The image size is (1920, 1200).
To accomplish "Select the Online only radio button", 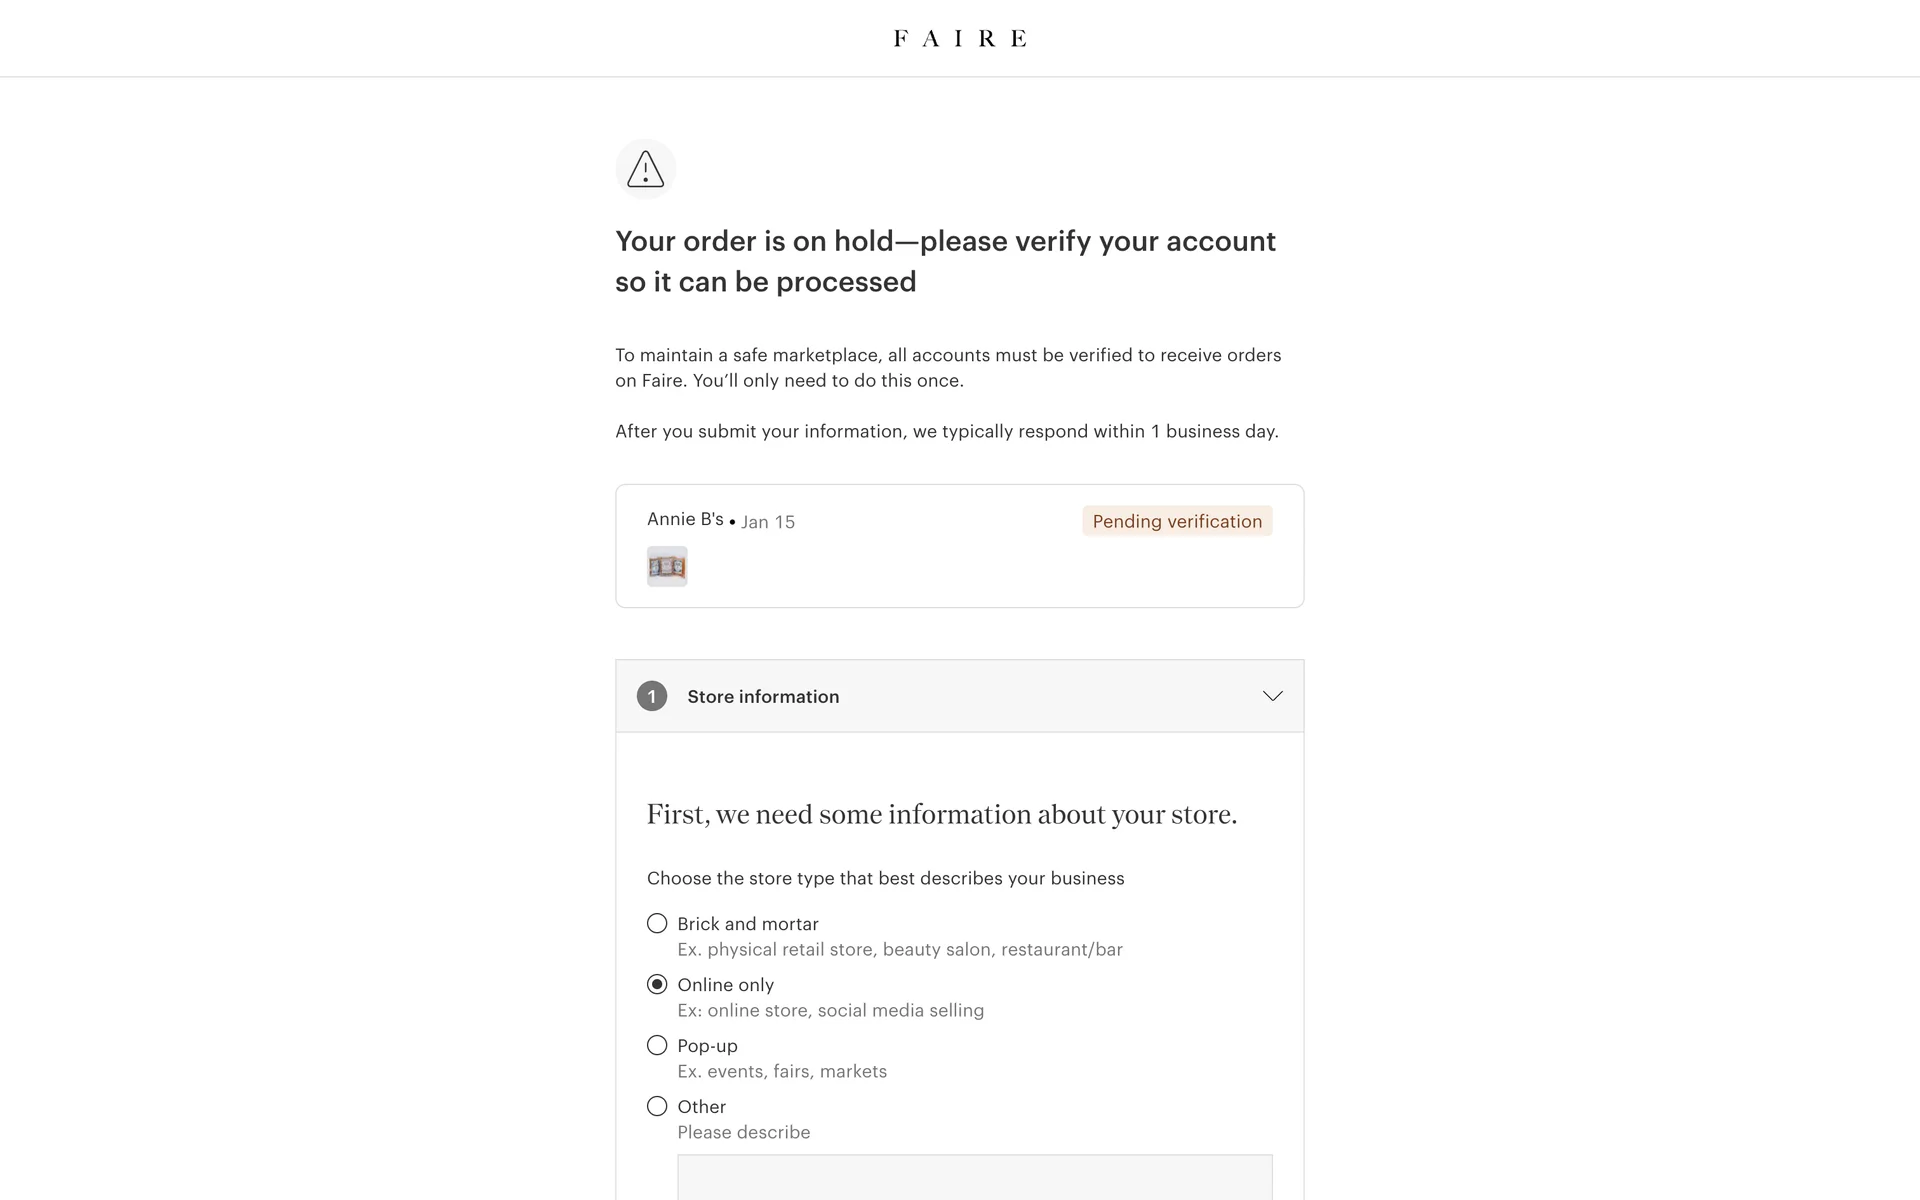I will [657, 985].
